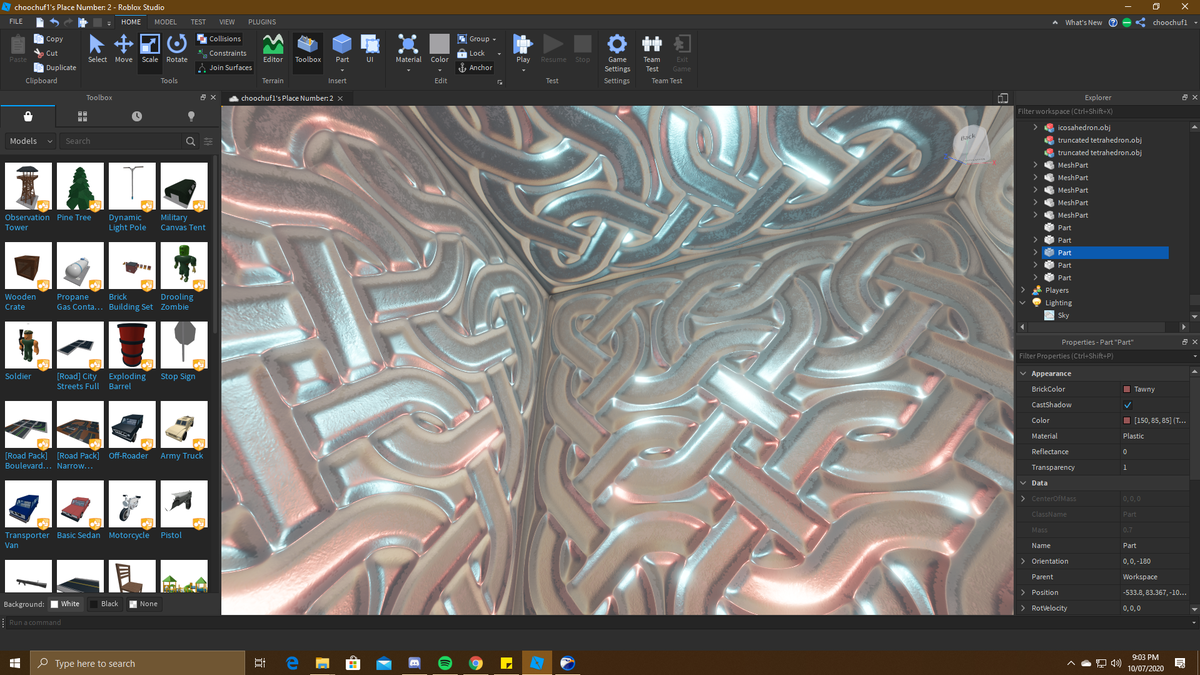Select Black toolbox background
Screen dimensions: 1200x675
pos(104,604)
